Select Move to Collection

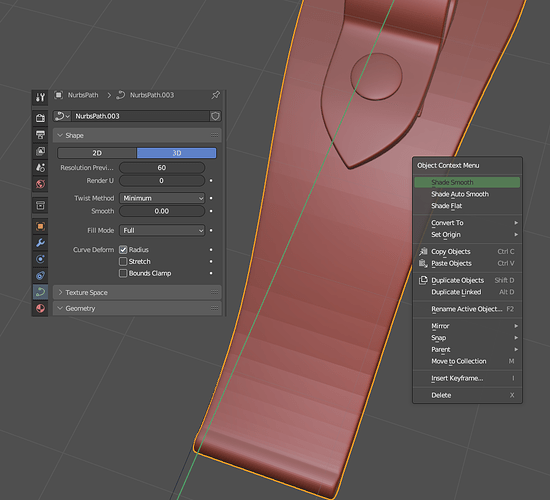tap(467, 361)
